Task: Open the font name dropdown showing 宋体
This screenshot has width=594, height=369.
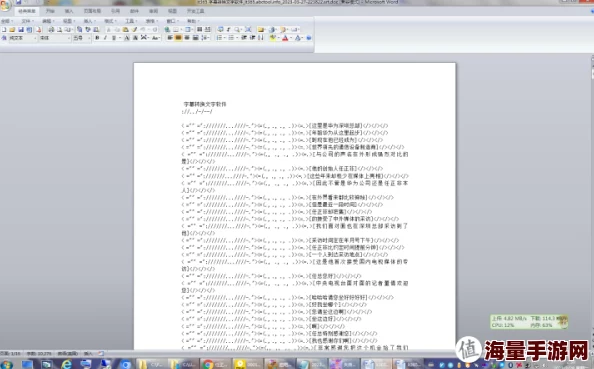Action: (55, 38)
